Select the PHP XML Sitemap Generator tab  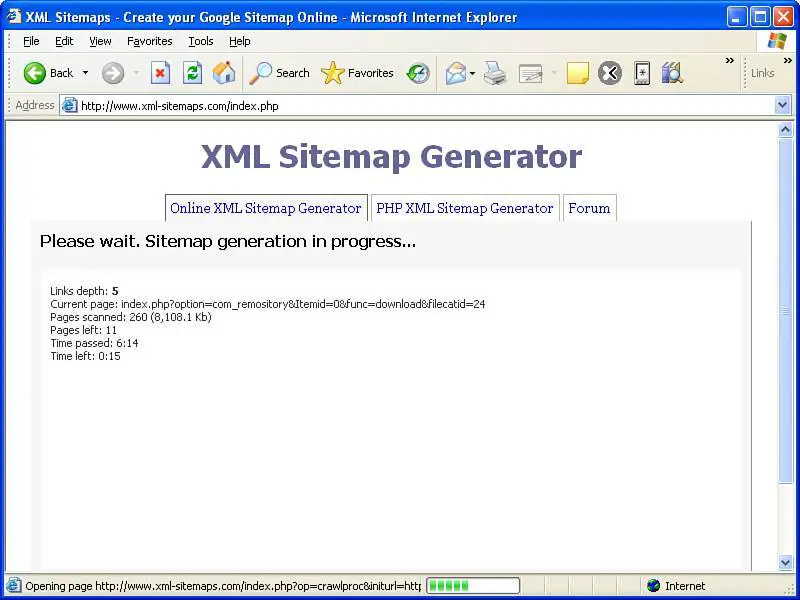click(465, 208)
